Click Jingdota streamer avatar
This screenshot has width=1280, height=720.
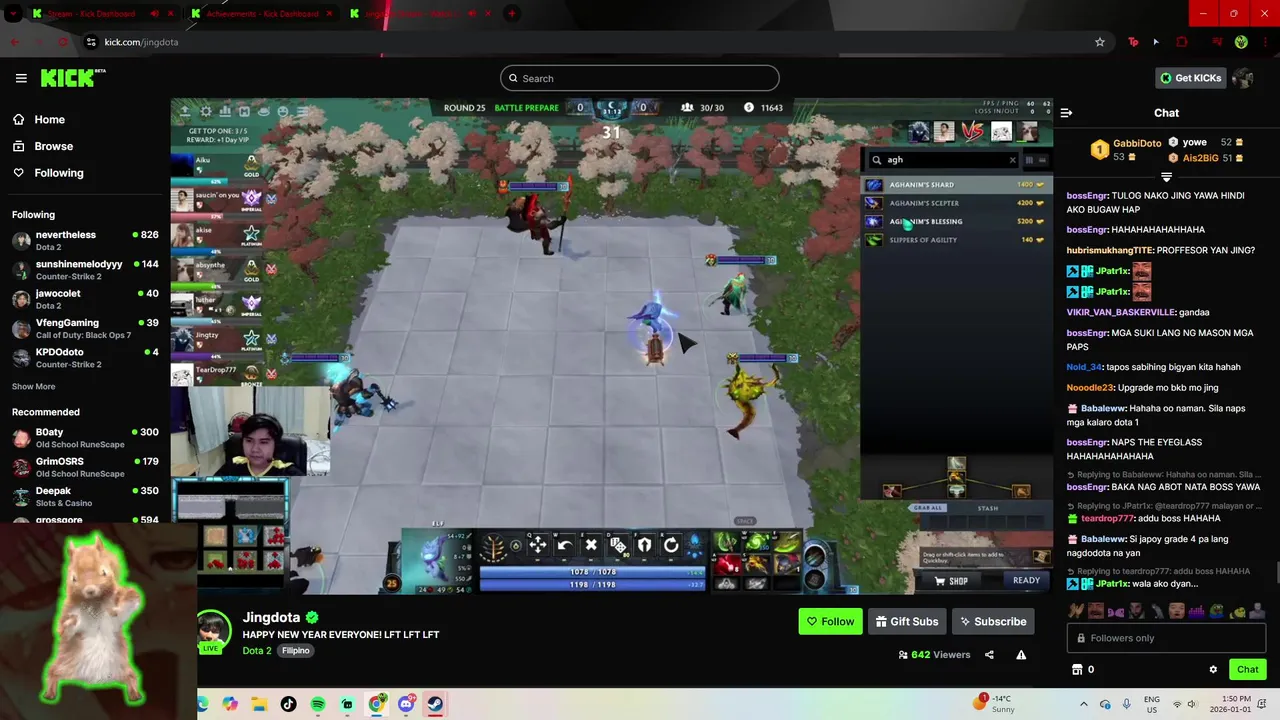coord(211,629)
